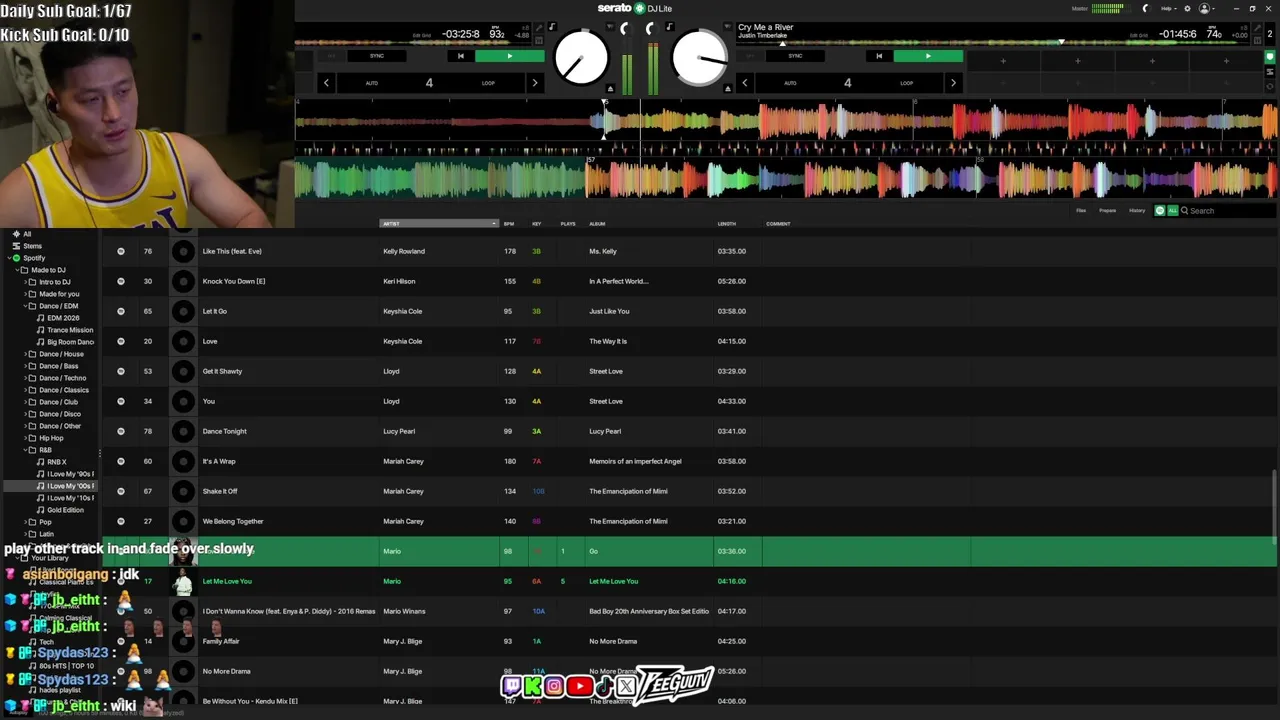Toggle LOOP on the left deck
Viewport: 1280px width, 720px height.
[488, 83]
